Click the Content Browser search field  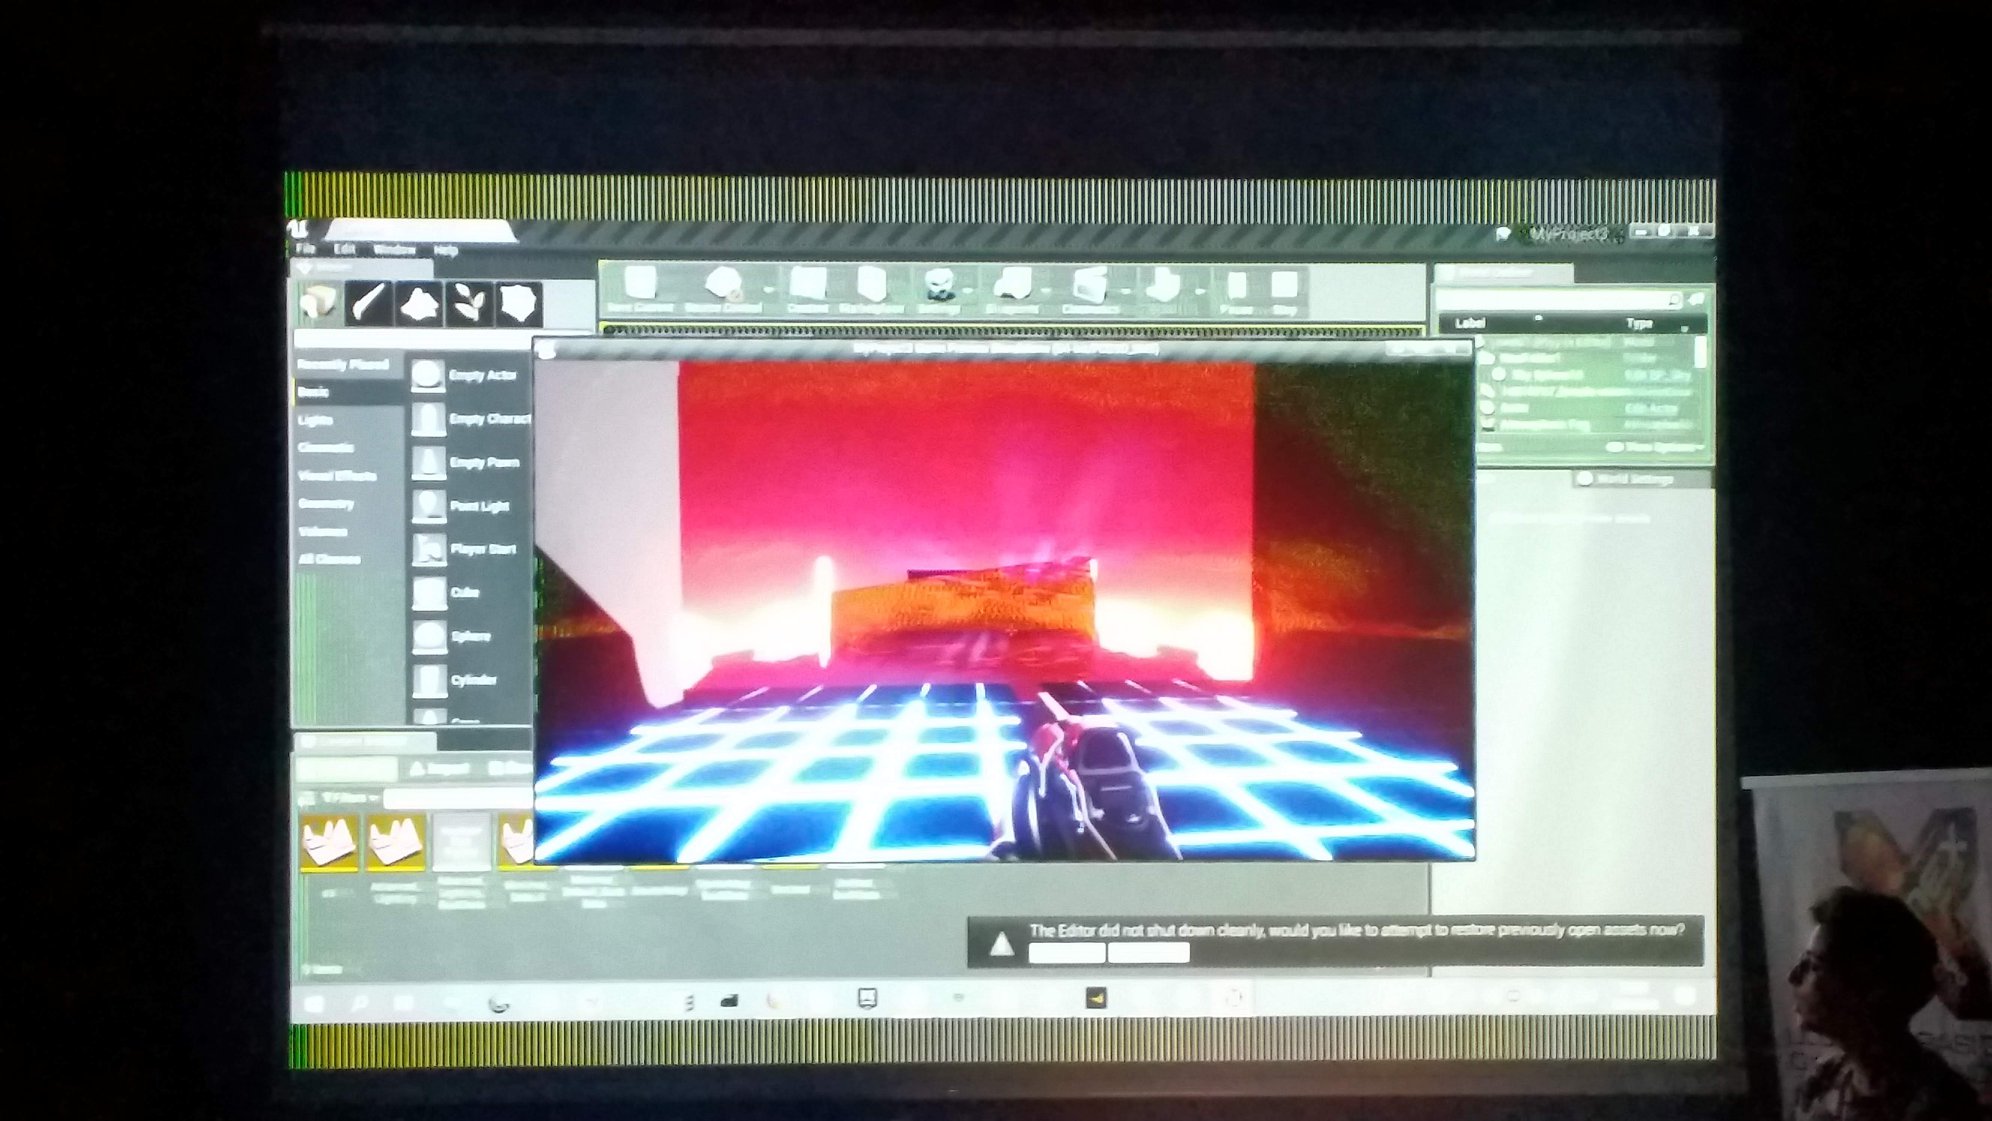458,798
